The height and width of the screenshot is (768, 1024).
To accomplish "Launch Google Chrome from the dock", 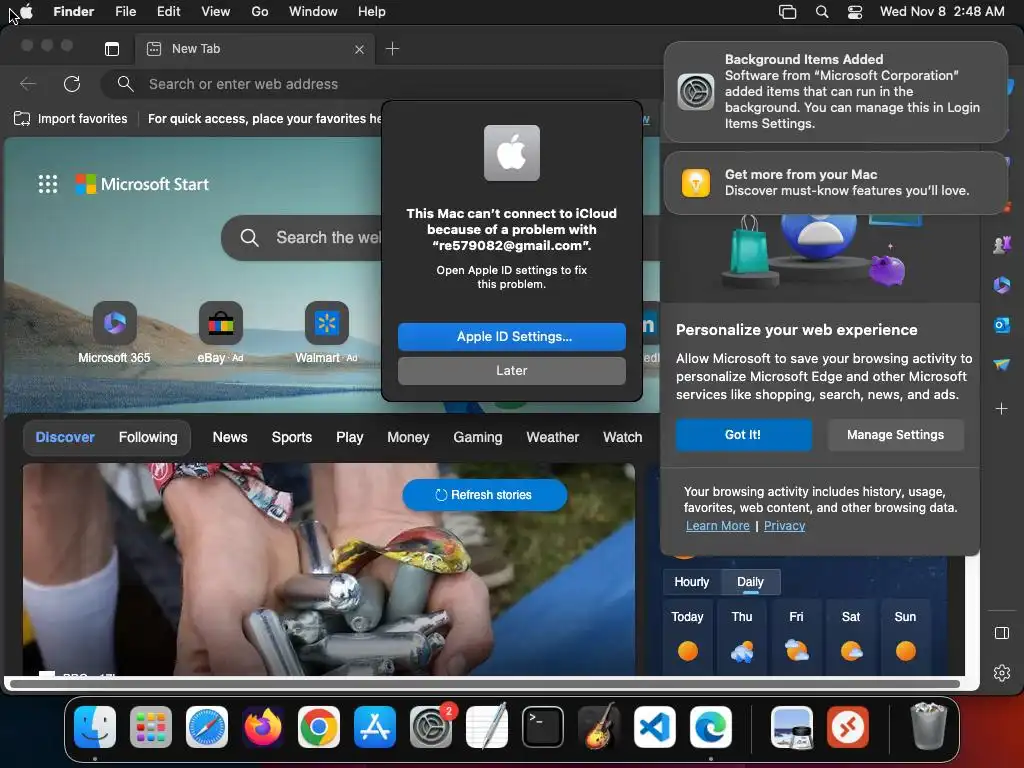I will pos(319,727).
